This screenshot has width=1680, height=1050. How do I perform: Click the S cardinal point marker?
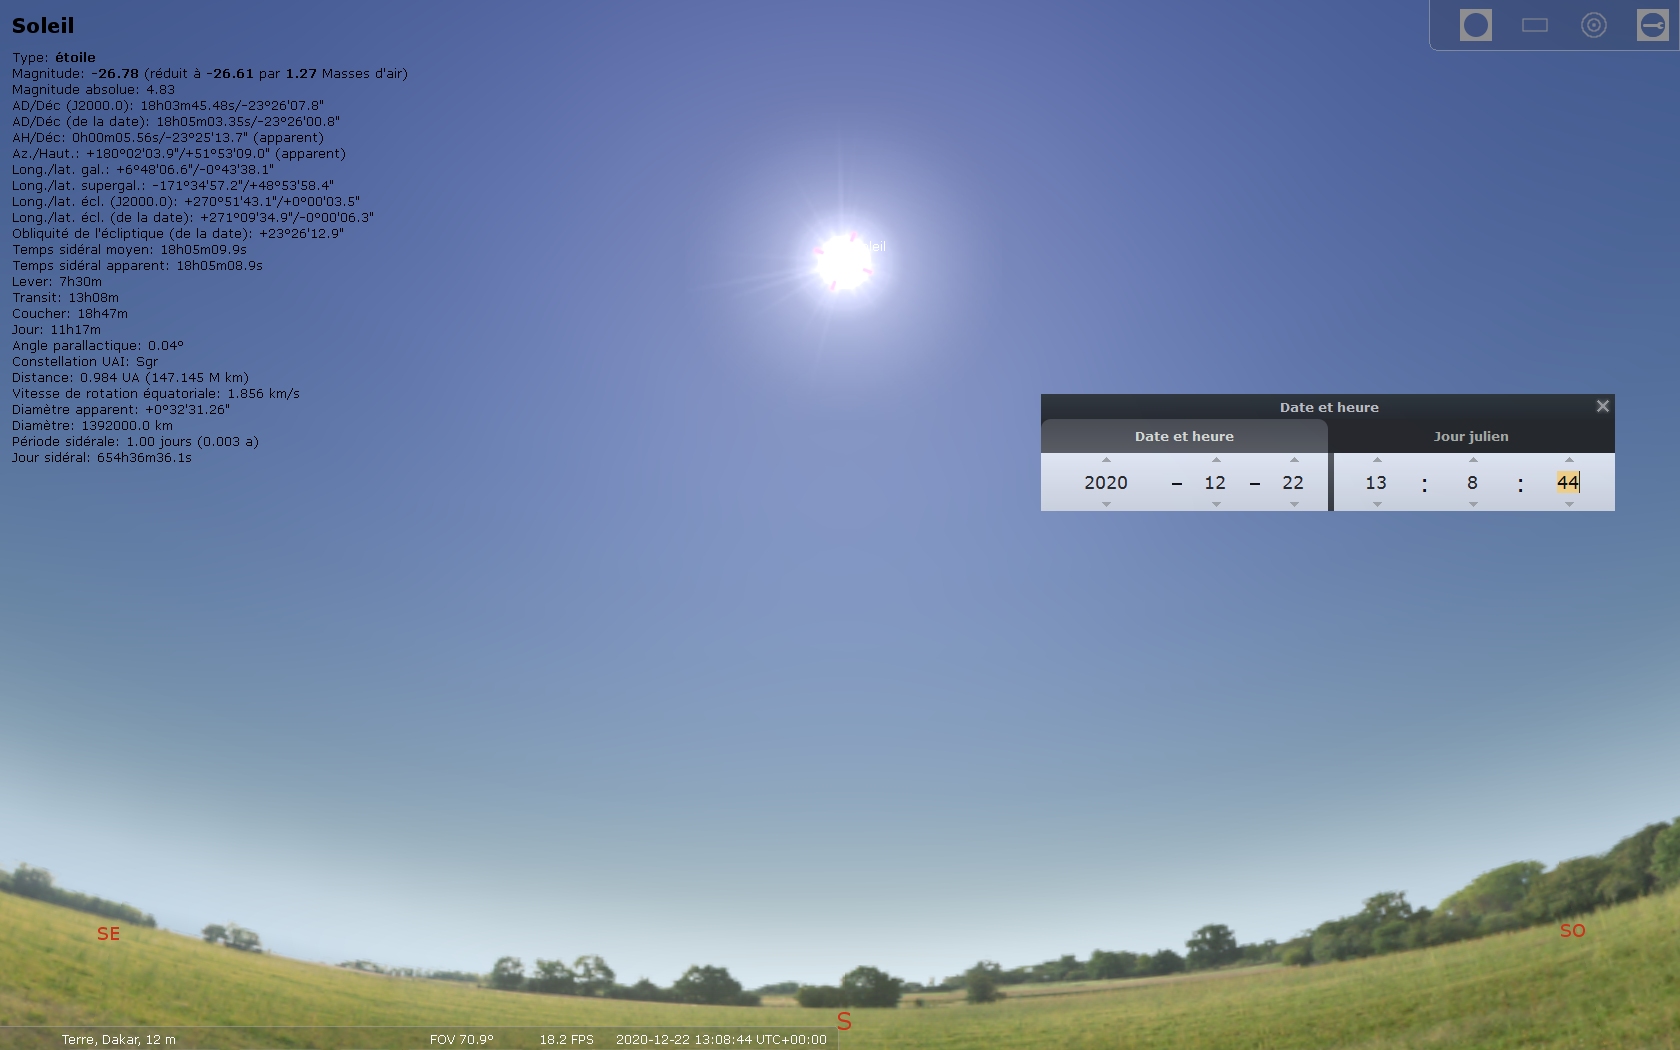(x=844, y=1021)
